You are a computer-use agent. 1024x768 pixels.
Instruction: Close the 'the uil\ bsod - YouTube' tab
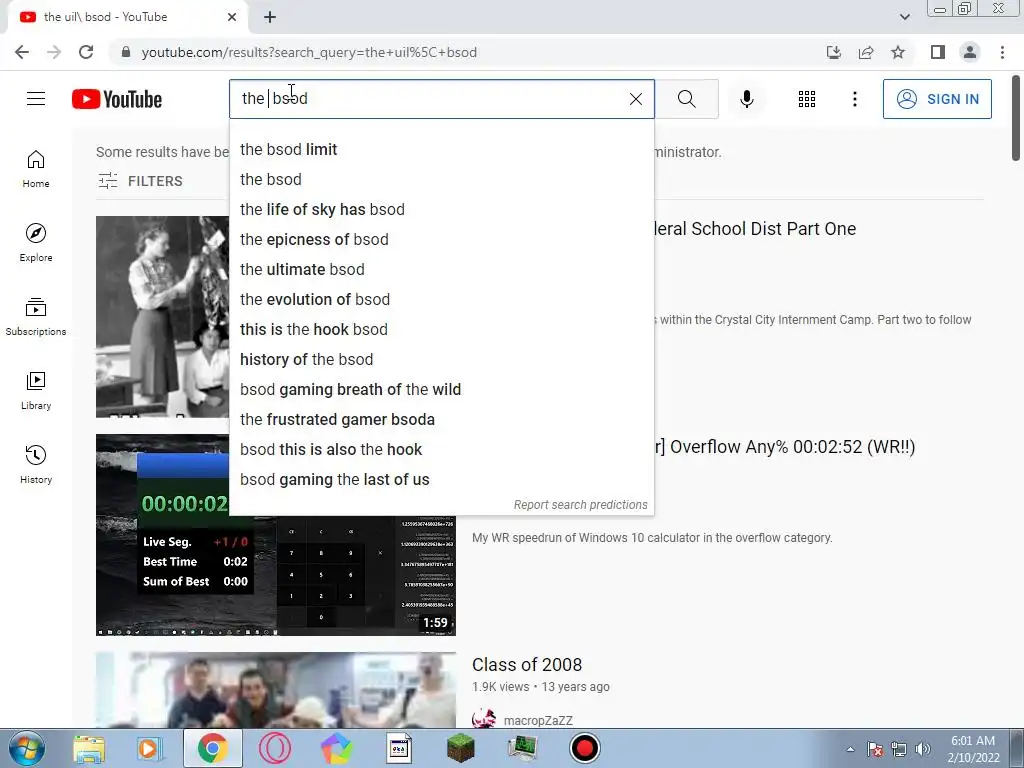pyautogui.click(x=232, y=17)
